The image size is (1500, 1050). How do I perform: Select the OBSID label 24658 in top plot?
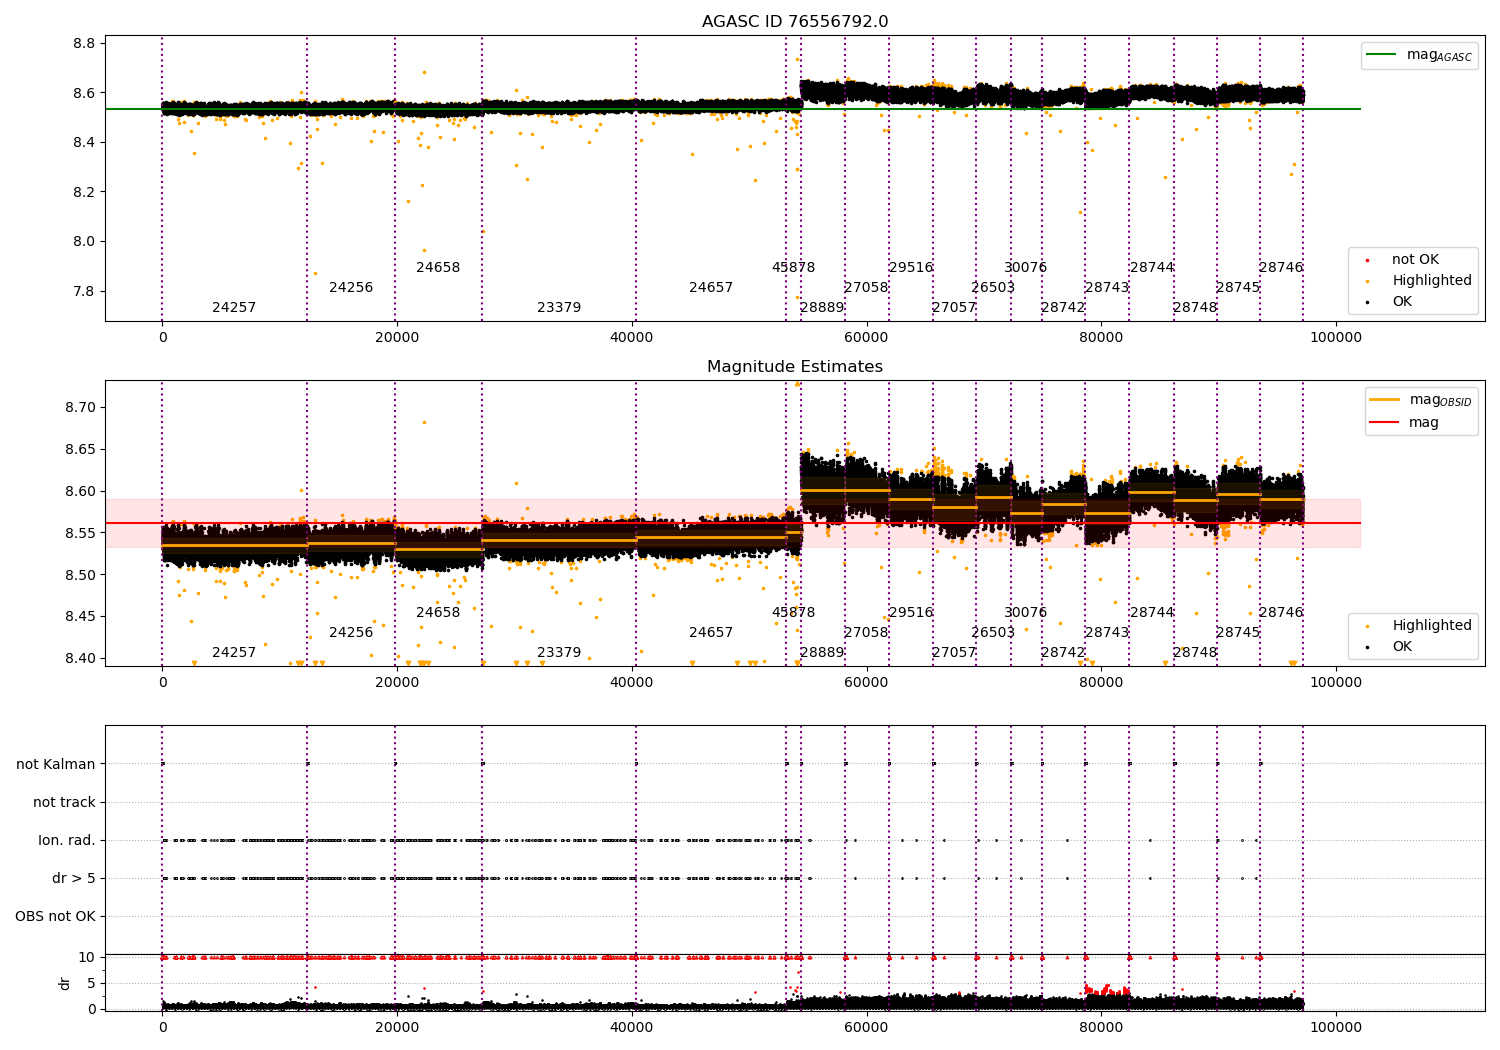point(438,268)
